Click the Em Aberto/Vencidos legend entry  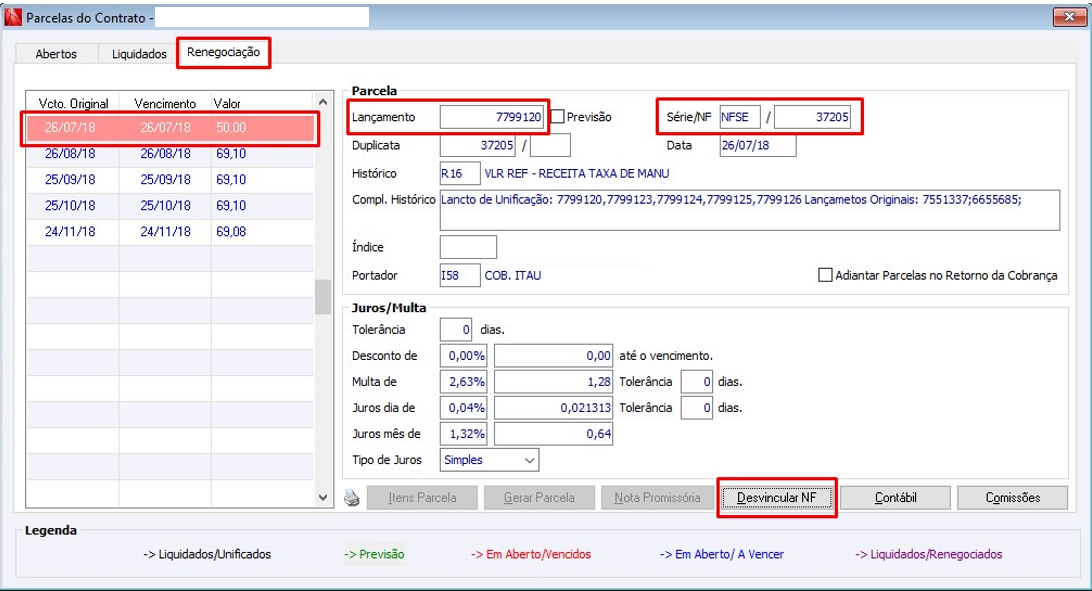coord(531,554)
